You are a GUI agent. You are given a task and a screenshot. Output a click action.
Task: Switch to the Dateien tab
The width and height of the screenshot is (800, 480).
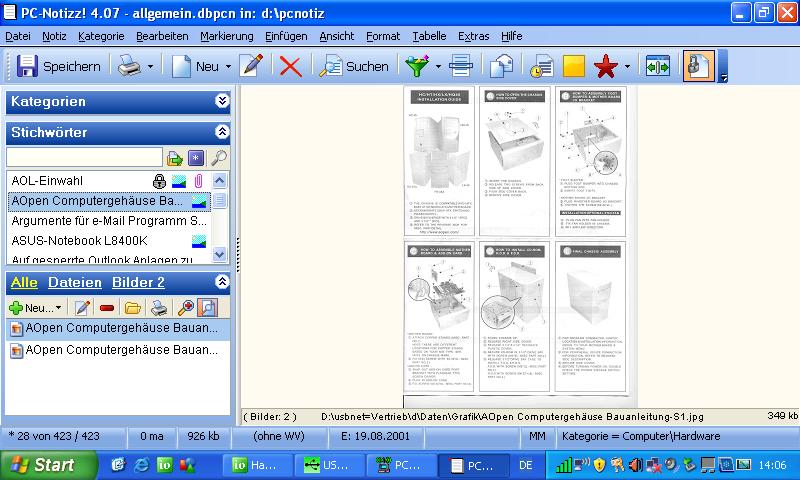(75, 283)
